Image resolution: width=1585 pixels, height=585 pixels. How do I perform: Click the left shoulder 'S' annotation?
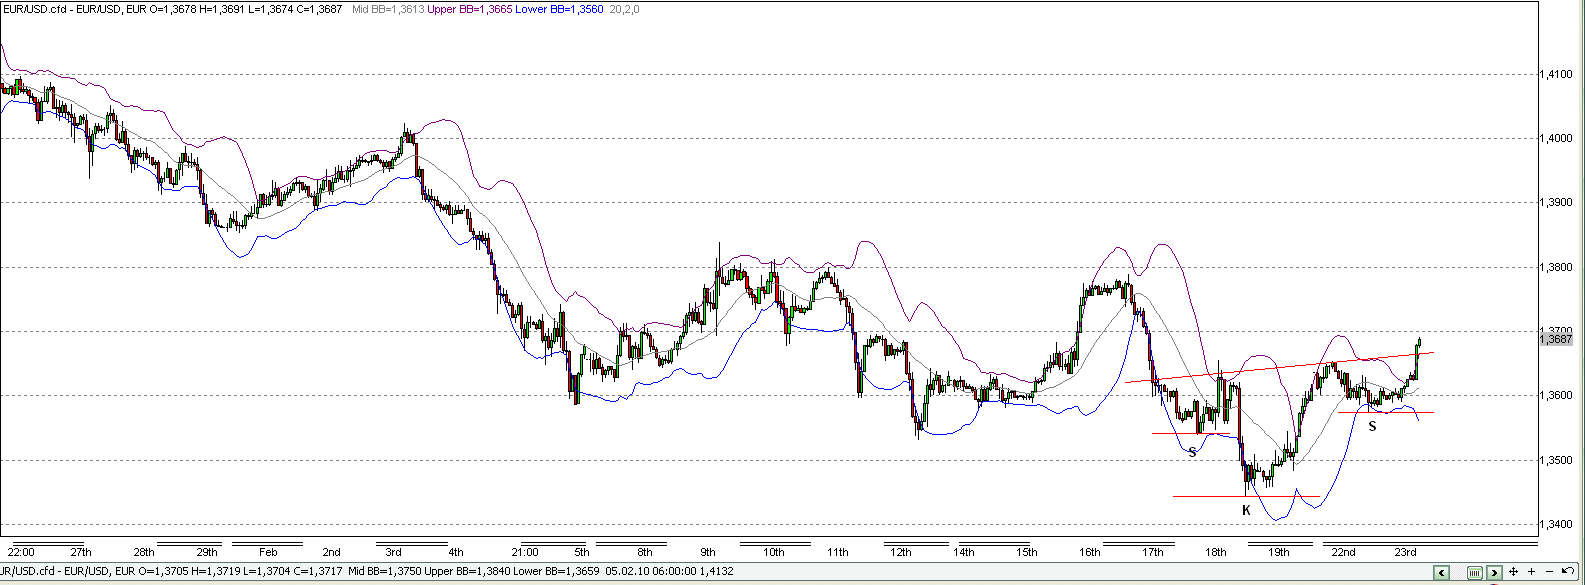[x=1192, y=452]
